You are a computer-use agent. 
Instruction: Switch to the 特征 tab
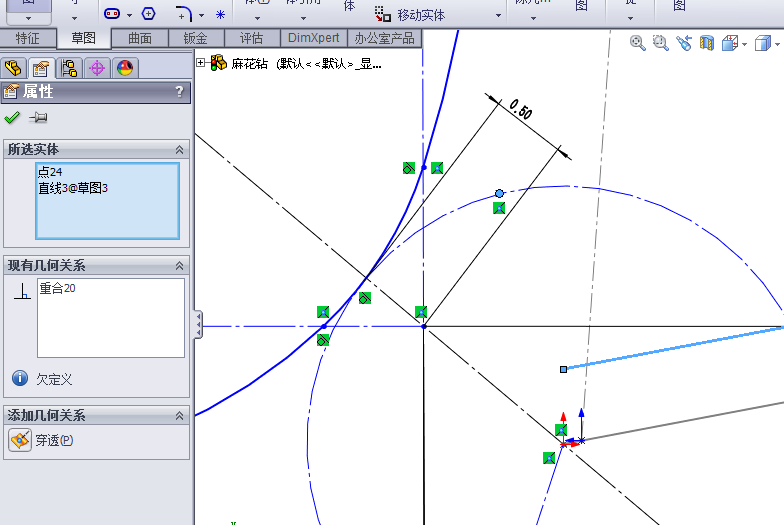pos(28,38)
